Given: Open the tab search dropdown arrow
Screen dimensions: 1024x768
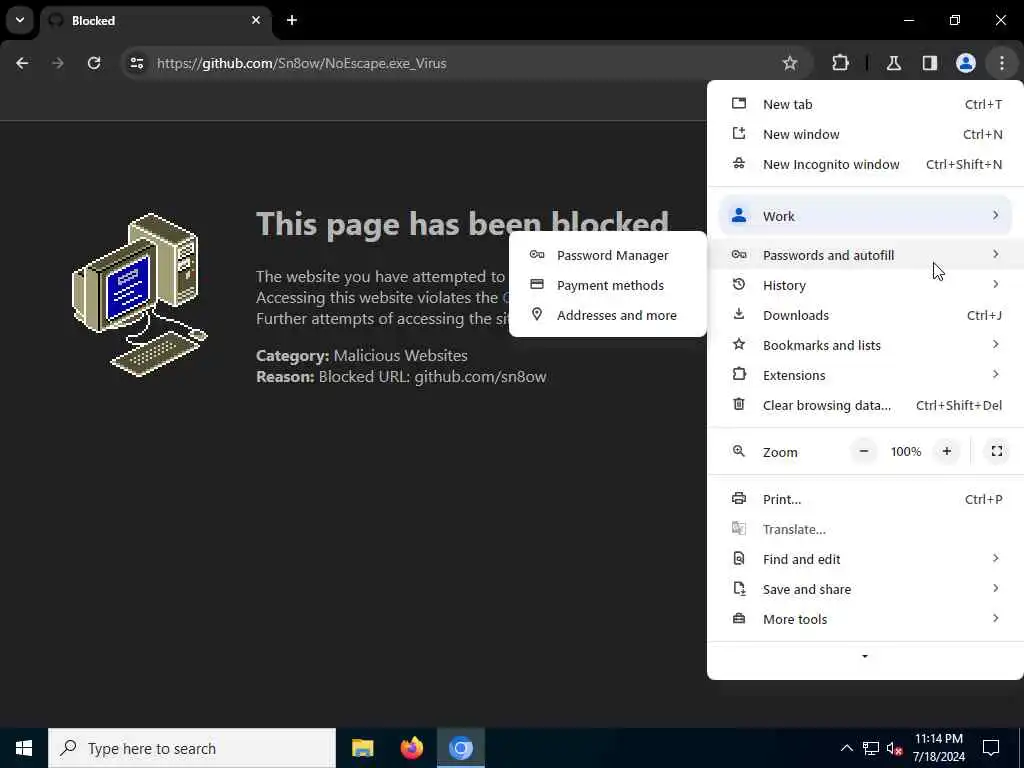Looking at the screenshot, I should coord(20,20).
